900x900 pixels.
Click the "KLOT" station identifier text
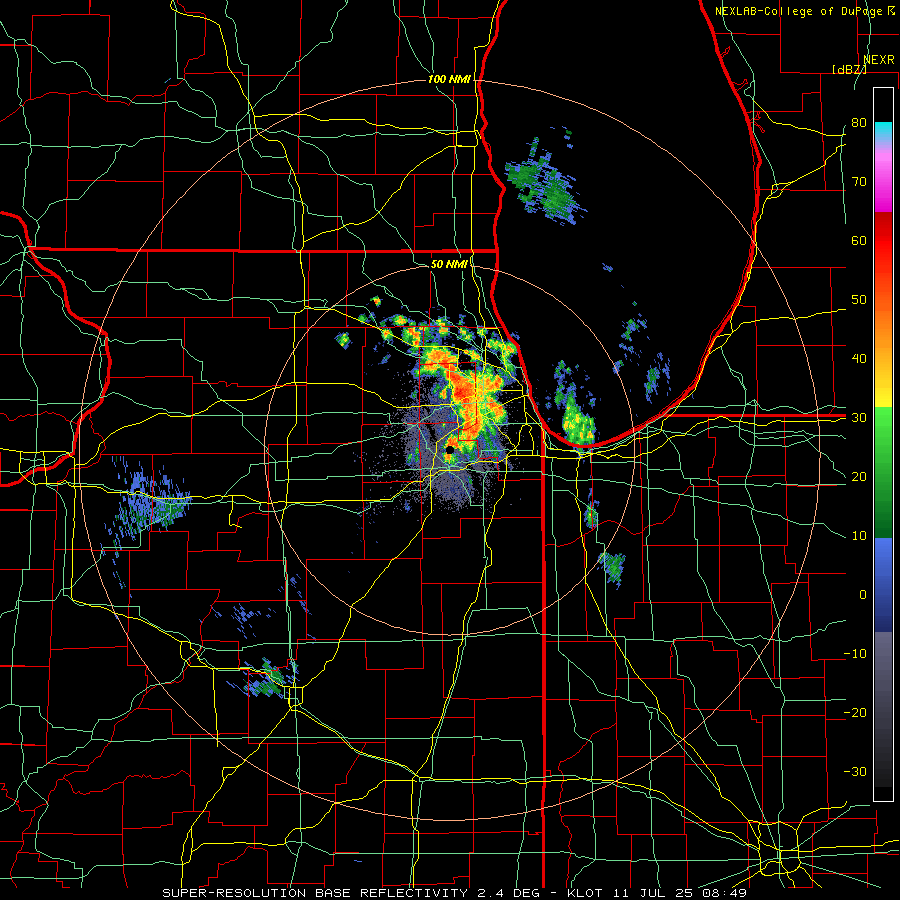[x=584, y=893]
